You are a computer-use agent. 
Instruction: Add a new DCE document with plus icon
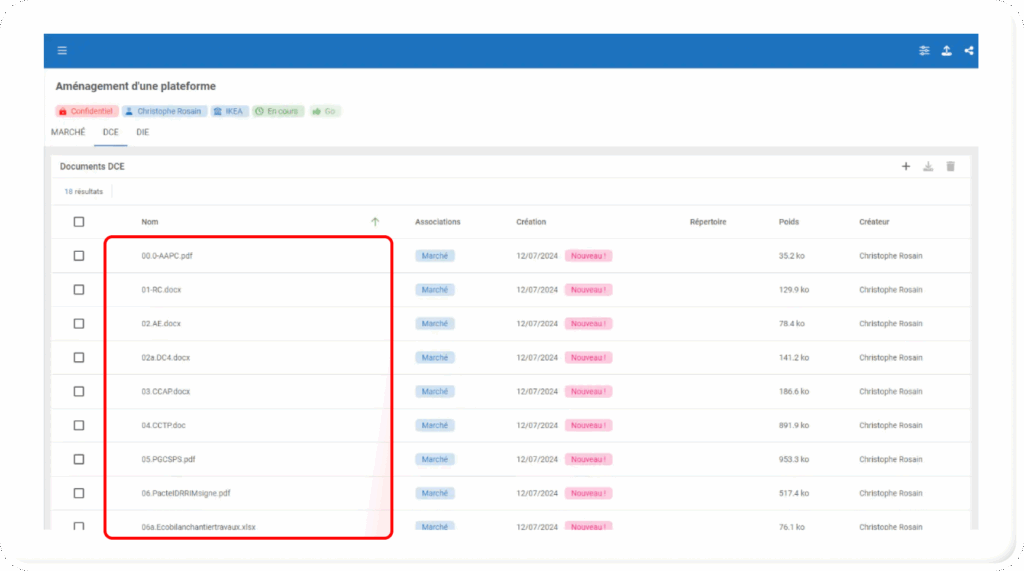pyautogui.click(x=906, y=166)
